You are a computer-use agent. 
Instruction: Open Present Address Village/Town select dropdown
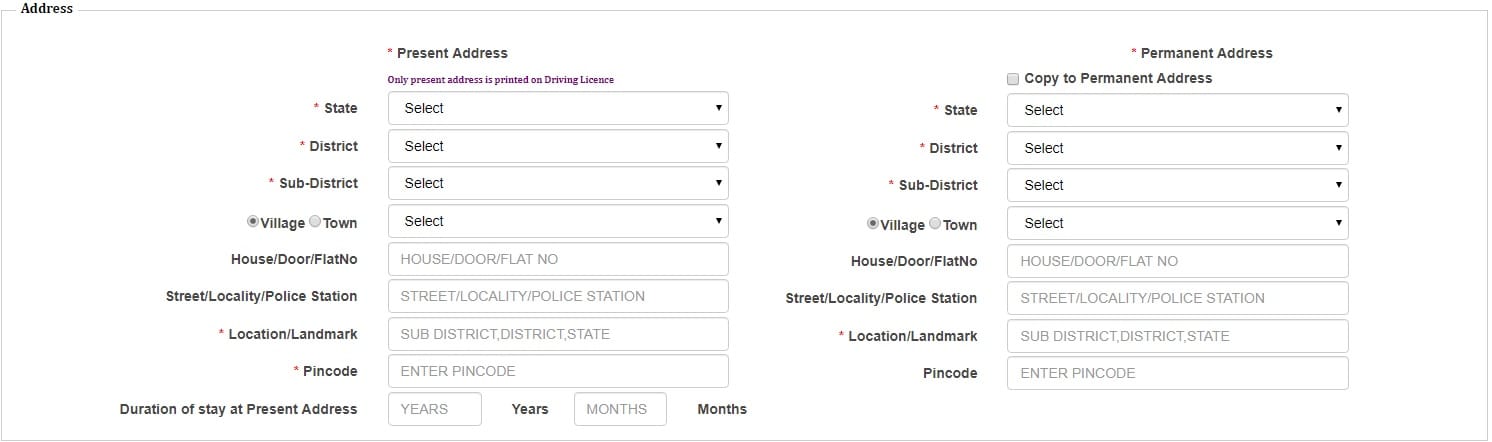(x=558, y=221)
